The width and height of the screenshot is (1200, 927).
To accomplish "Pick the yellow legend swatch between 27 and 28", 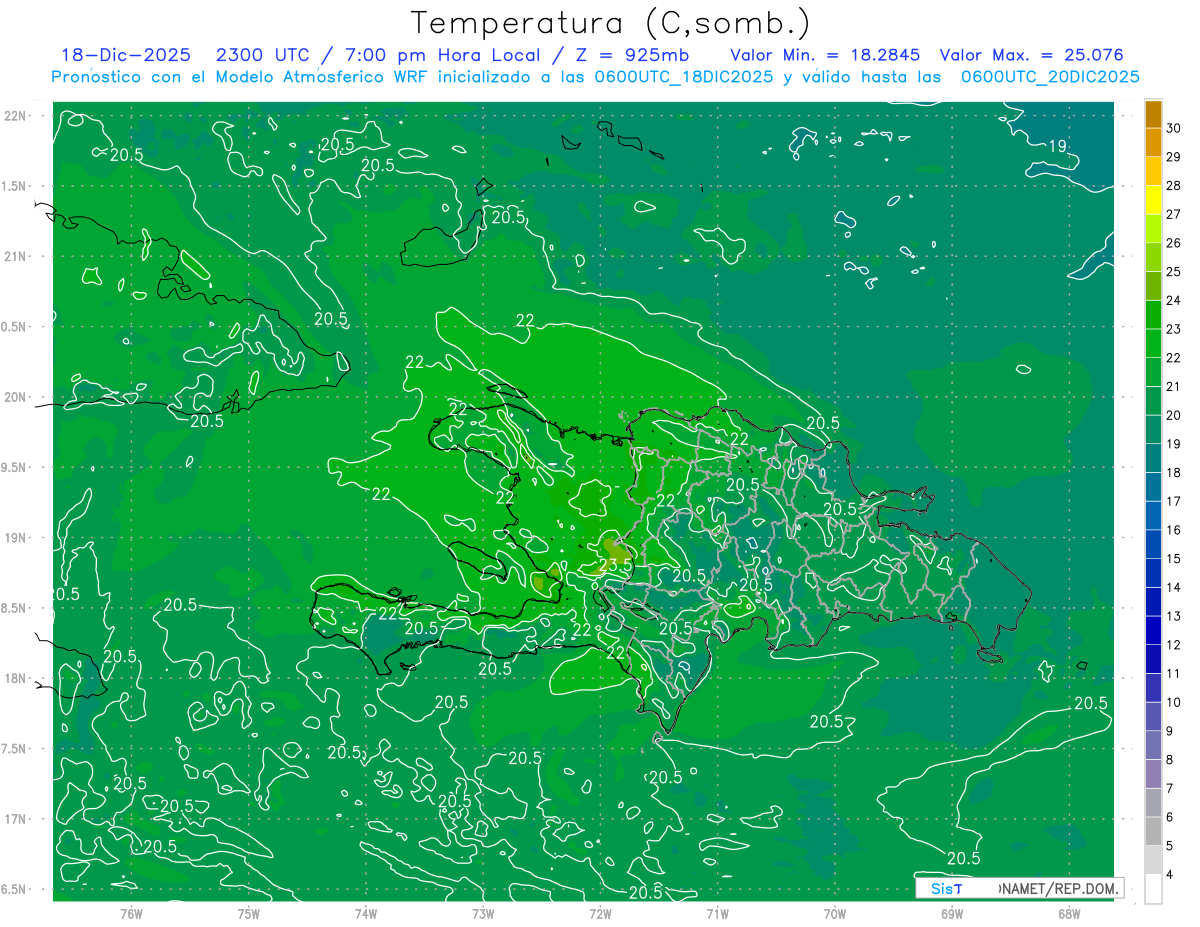I will pos(1153,199).
